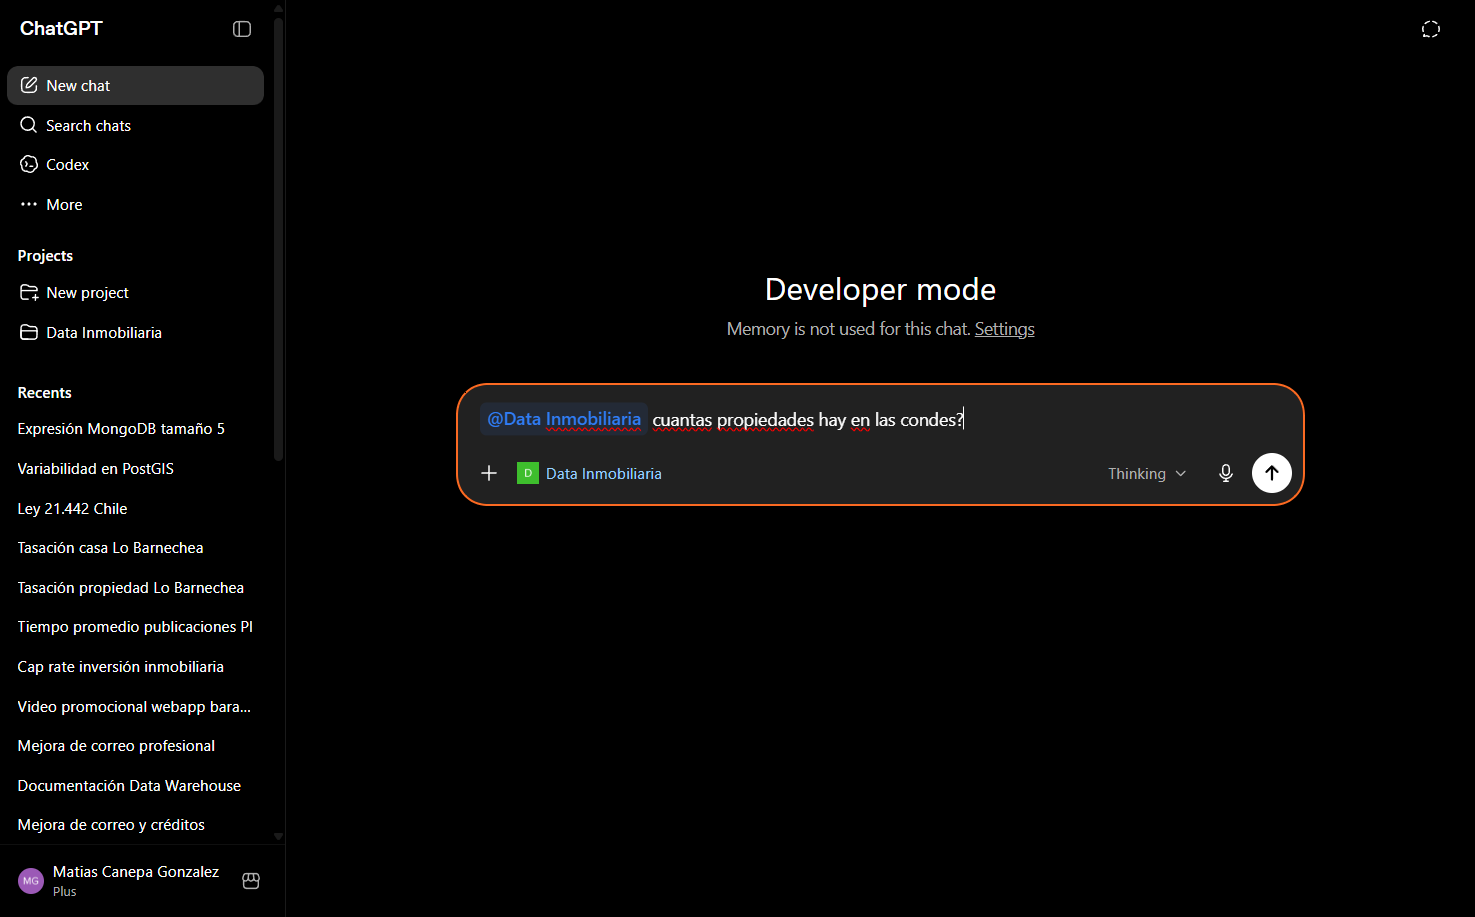The image size is (1475, 917).
Task: Click the Data Inmobiliaria folder icon
Action: point(29,332)
